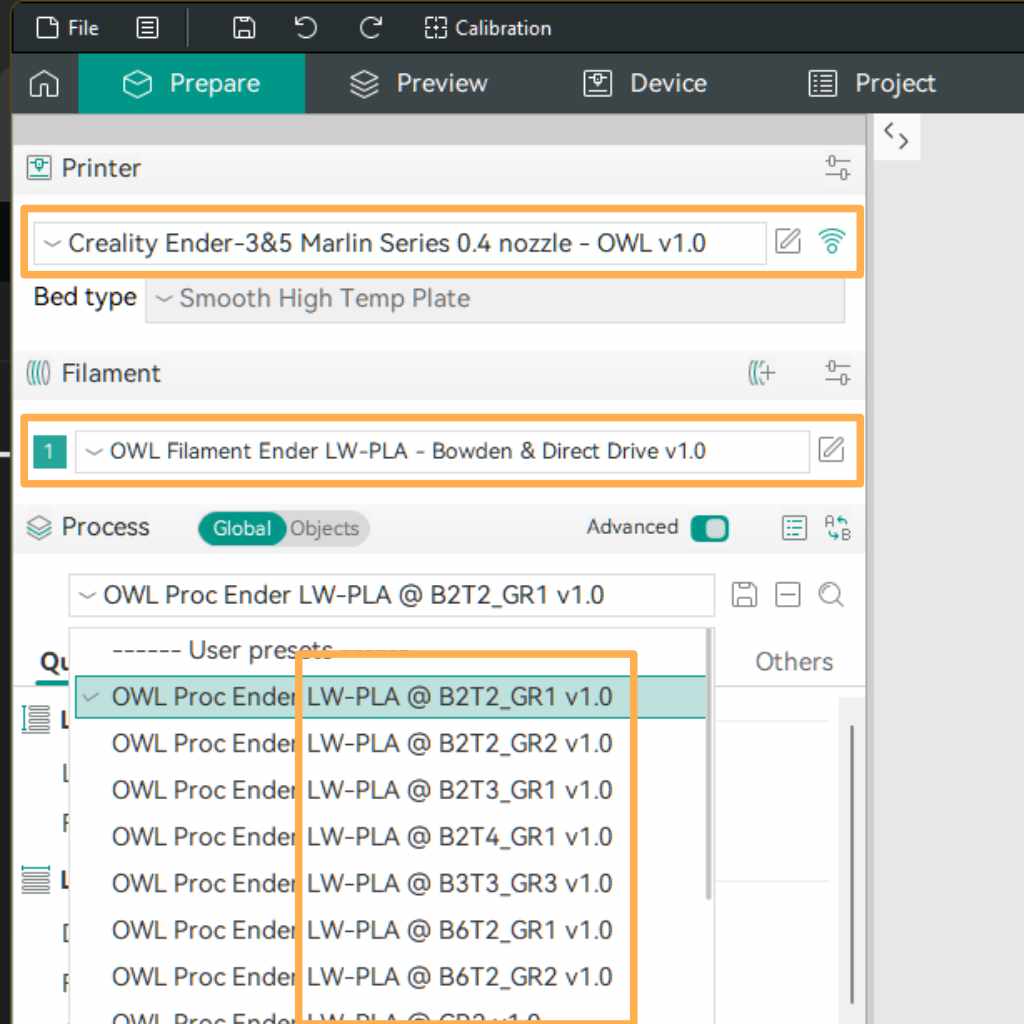Edit the filament preset with pencil icon

[x=831, y=450]
